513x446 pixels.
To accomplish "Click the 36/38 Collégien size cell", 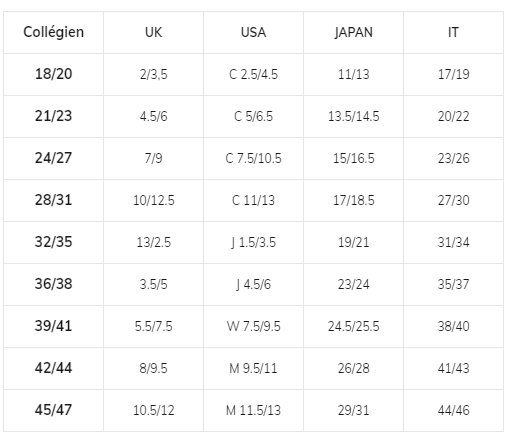I will (x=53, y=284).
